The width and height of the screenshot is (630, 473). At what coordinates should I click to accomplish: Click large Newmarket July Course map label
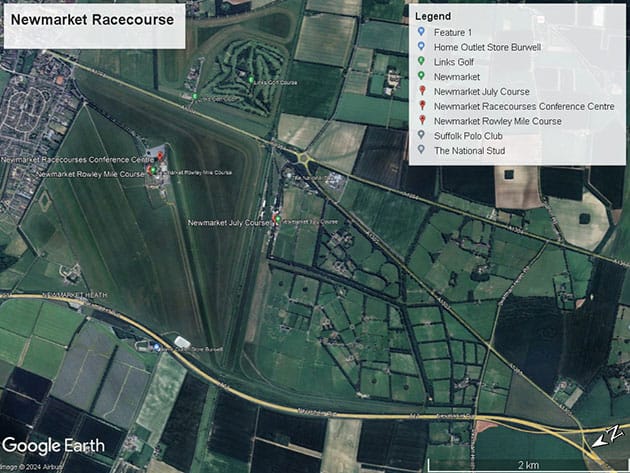pos(229,223)
